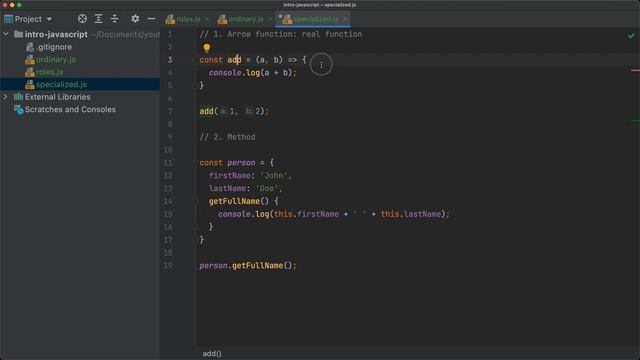Select Scratches and Consoles in tree
Image resolution: width=640 pixels, height=360 pixels.
pyautogui.click(x=70, y=109)
